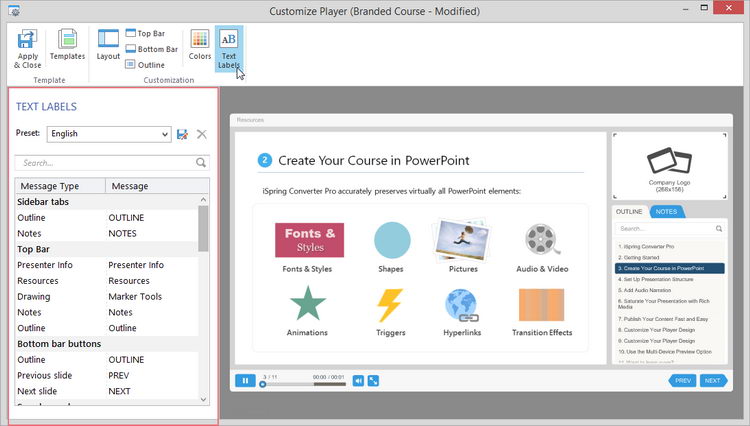Open the Templates gallery
This screenshot has width=750, height=426.
pyautogui.click(x=67, y=44)
